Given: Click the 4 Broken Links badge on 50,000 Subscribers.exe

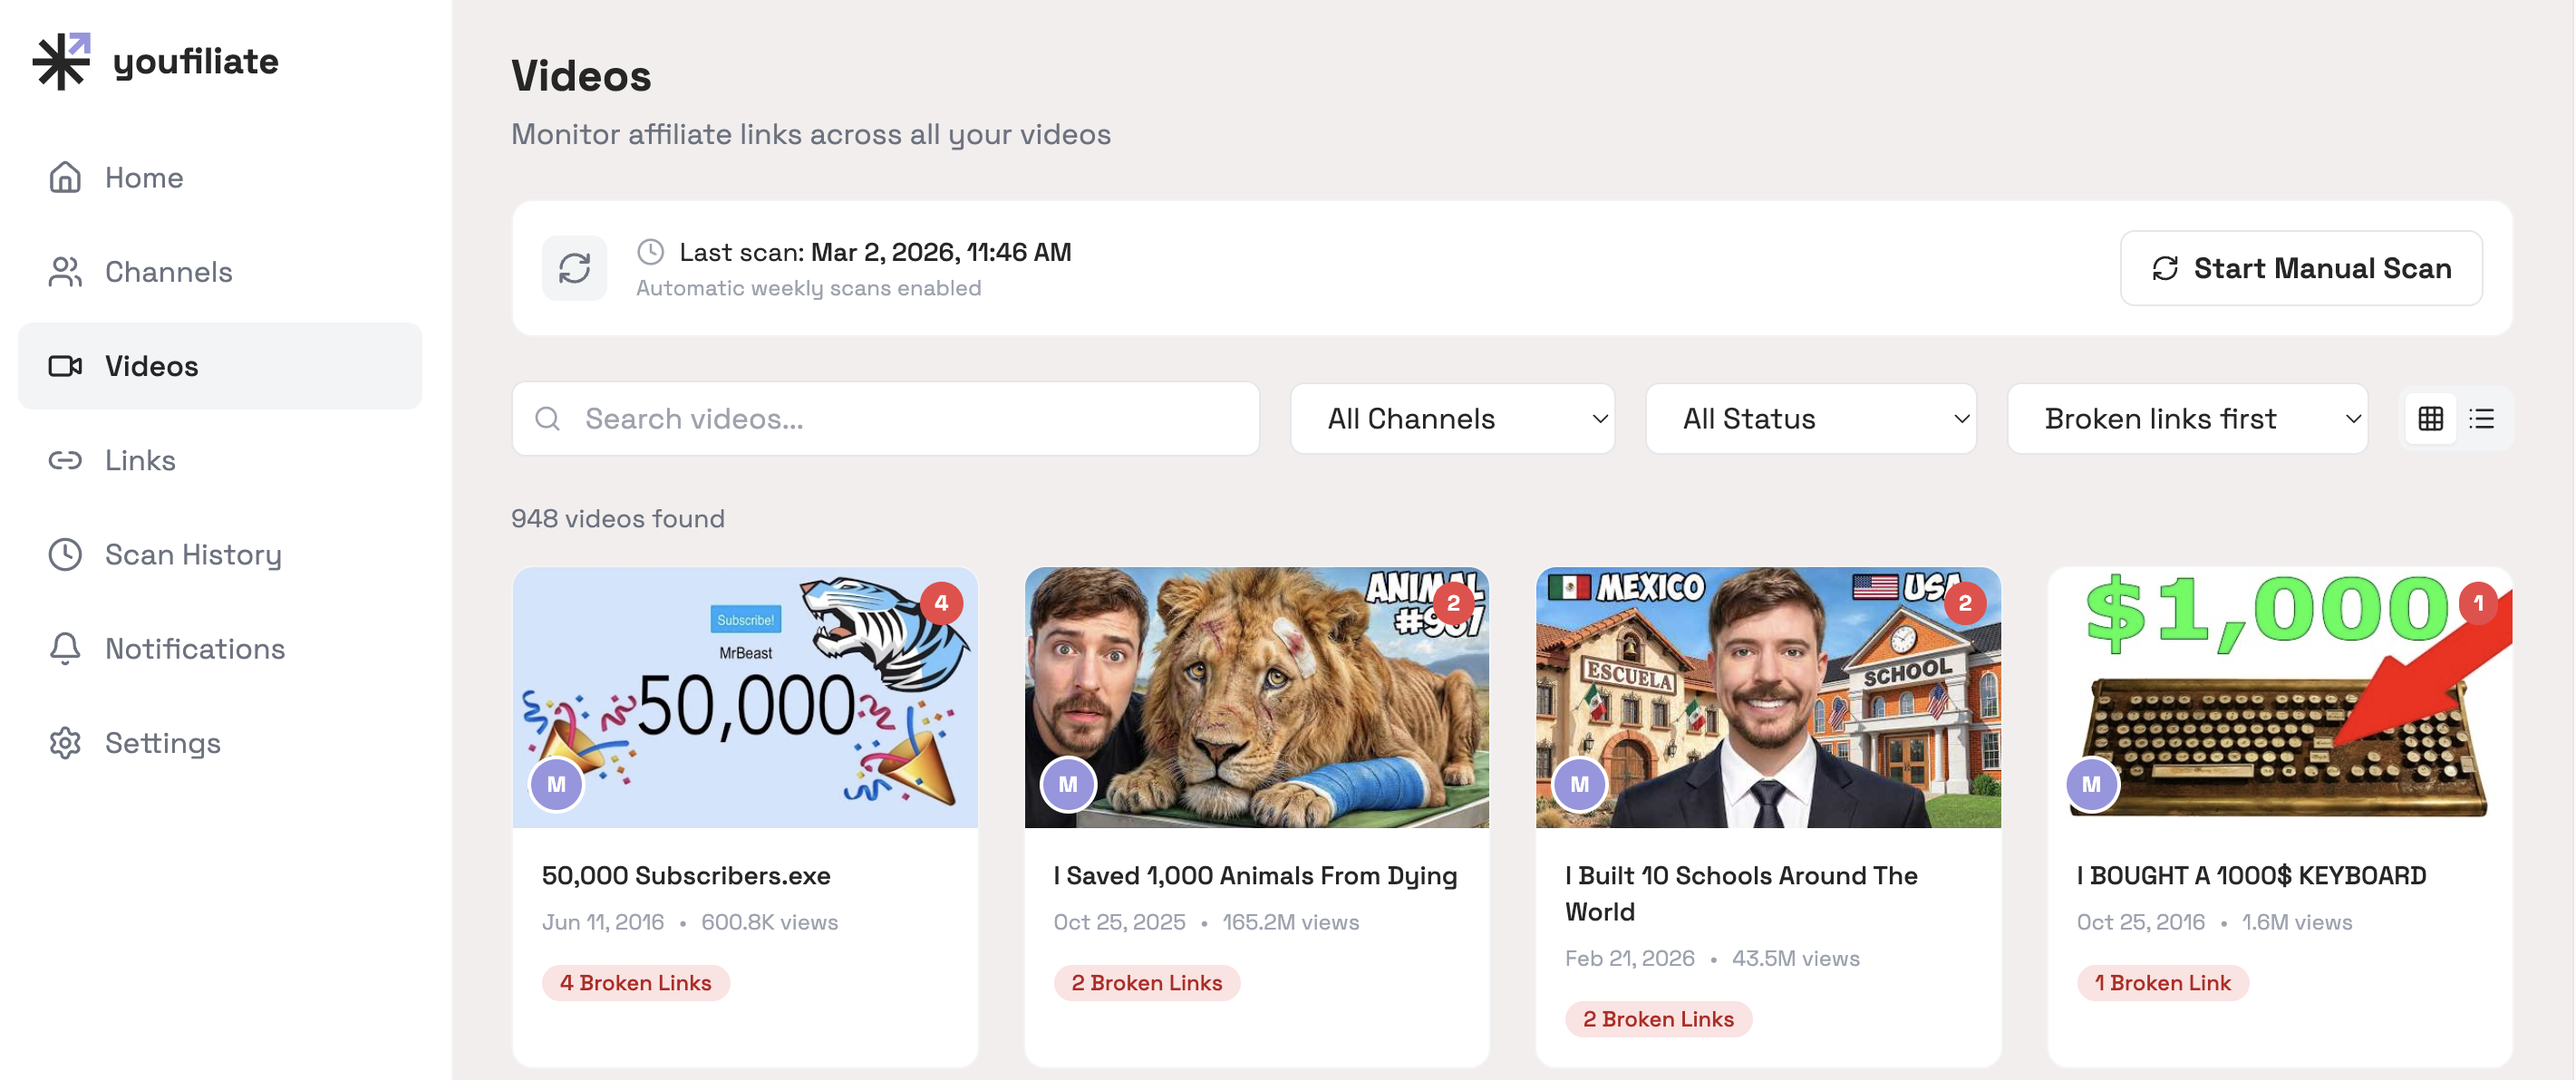Looking at the screenshot, I should (x=636, y=983).
